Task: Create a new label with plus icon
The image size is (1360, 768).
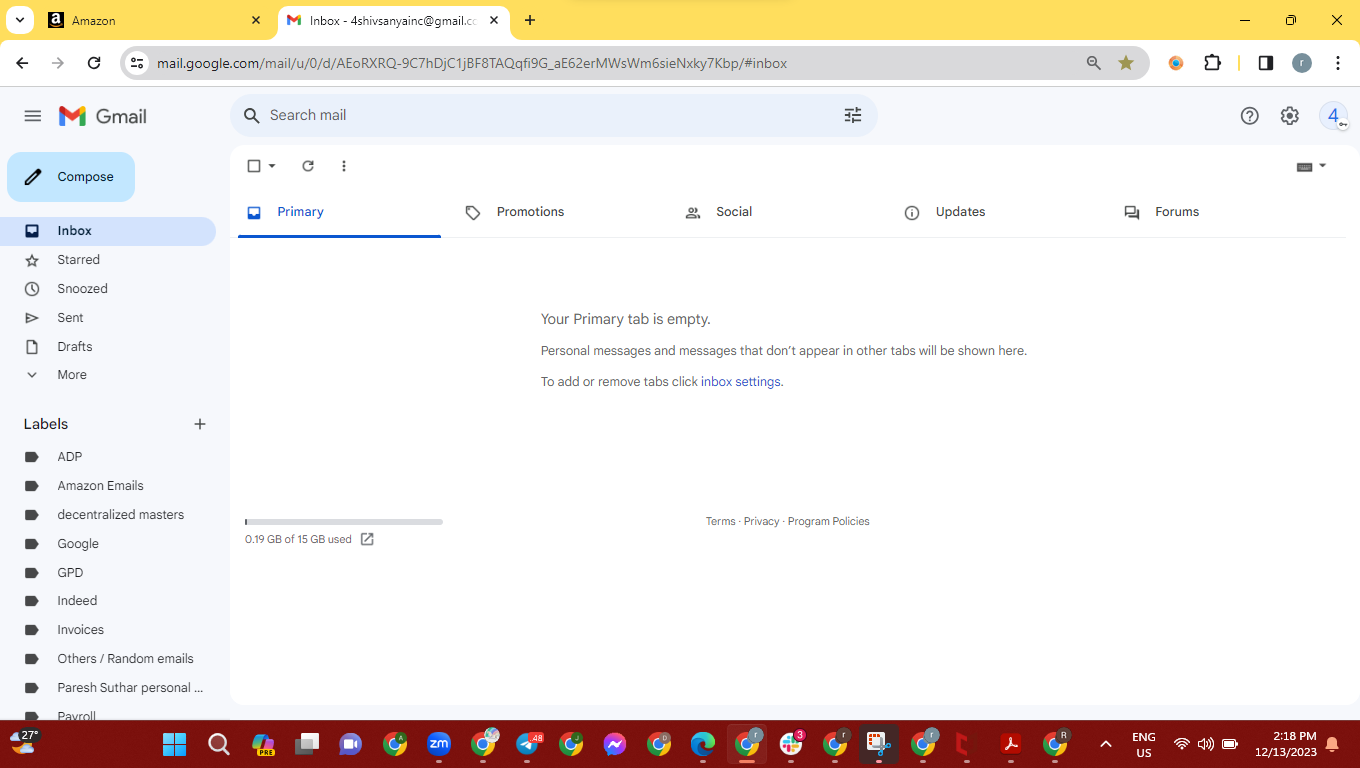Action: (x=200, y=424)
